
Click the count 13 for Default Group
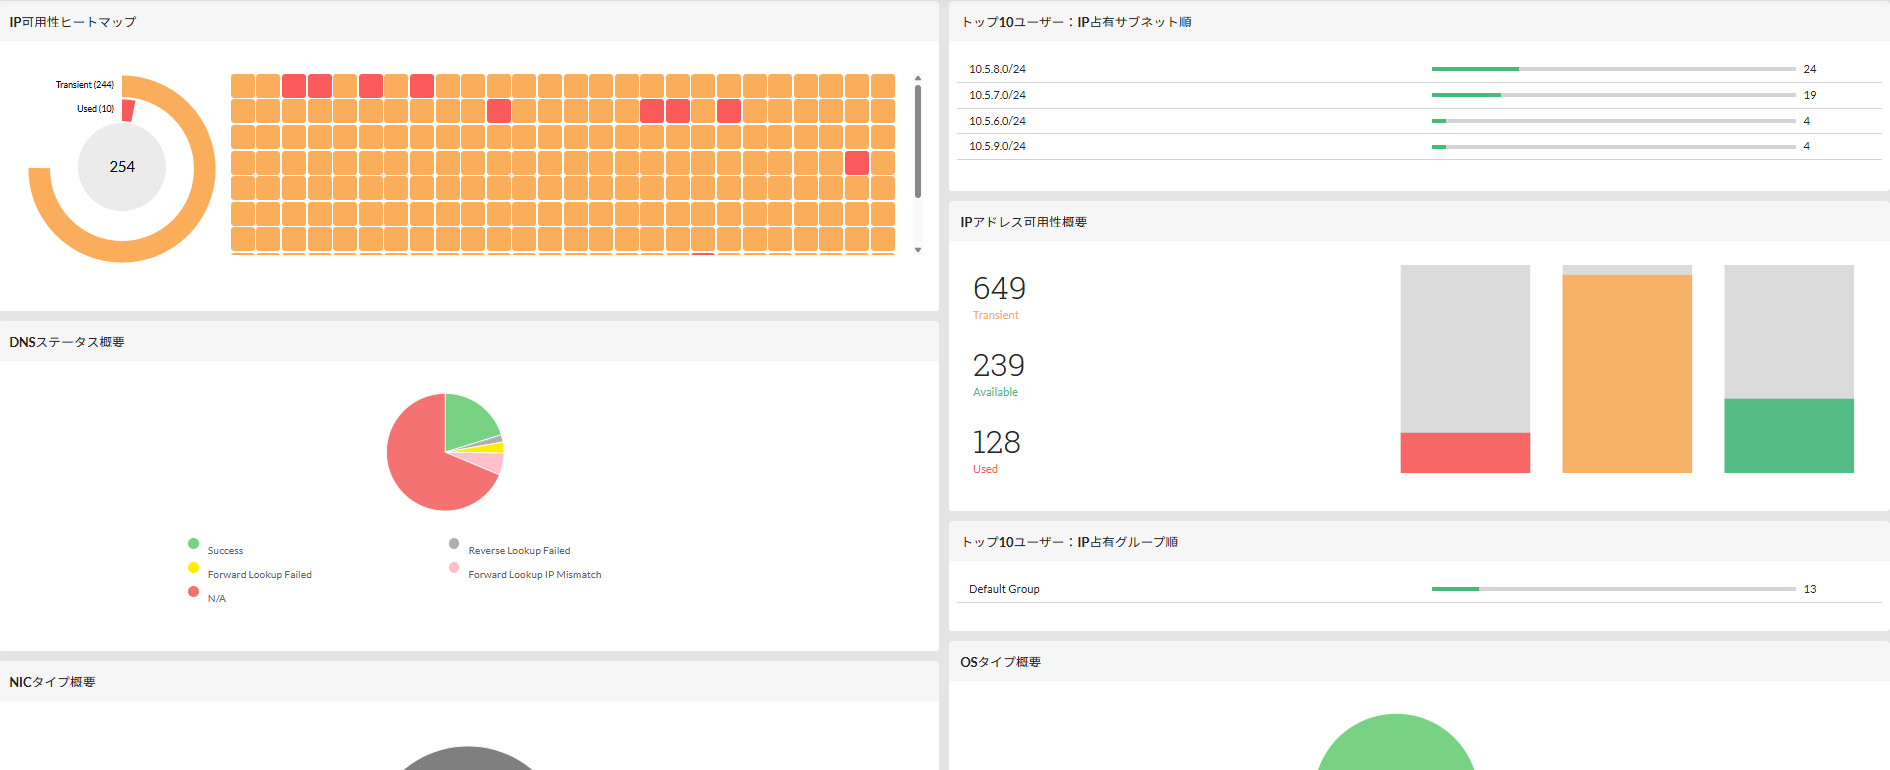pyautogui.click(x=1810, y=589)
